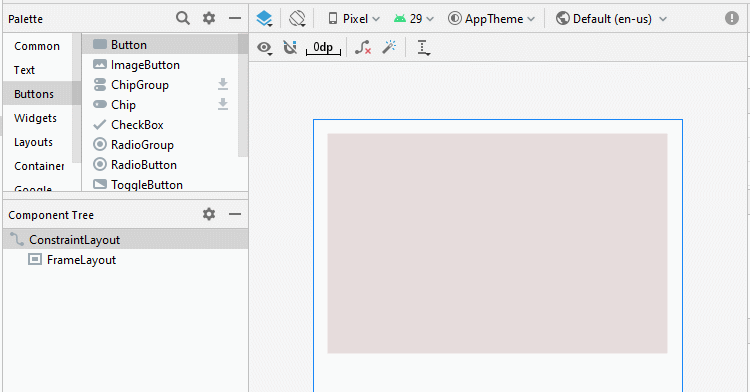Open the Guidelines tool icon
Viewport: 750px width, 392px height.
pyautogui.click(x=423, y=47)
